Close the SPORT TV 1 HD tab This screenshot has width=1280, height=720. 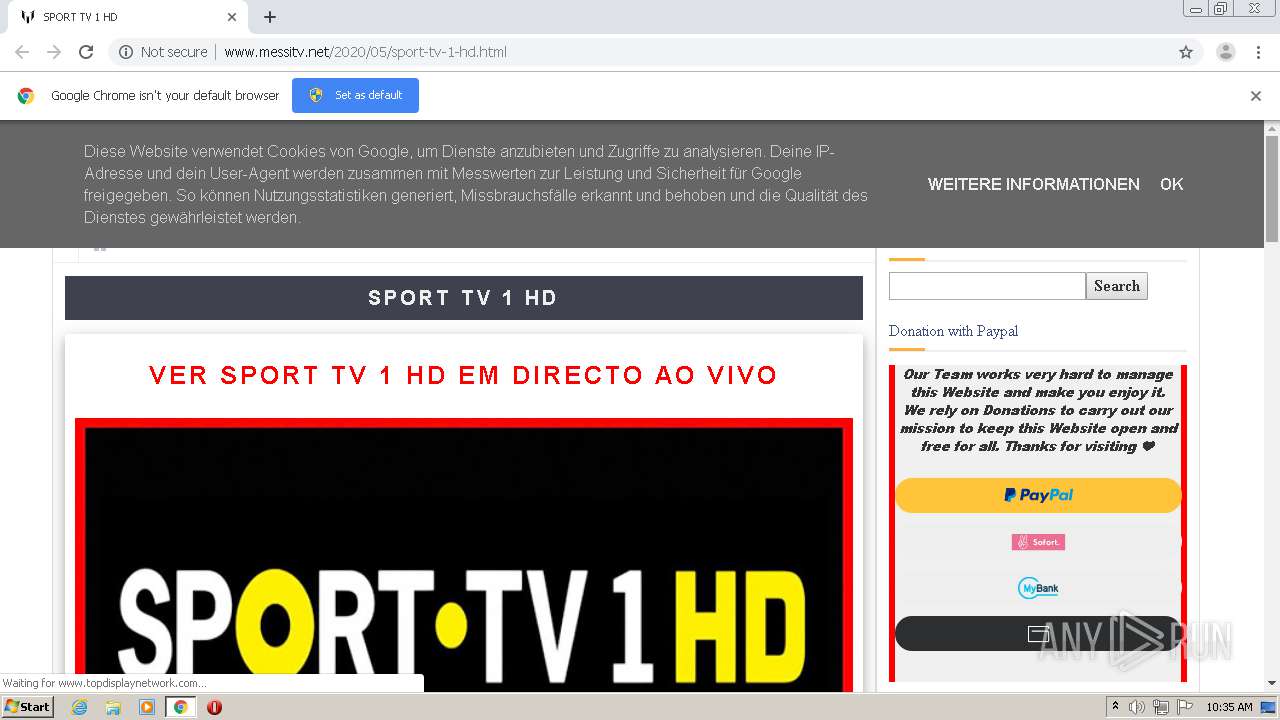pos(232,17)
